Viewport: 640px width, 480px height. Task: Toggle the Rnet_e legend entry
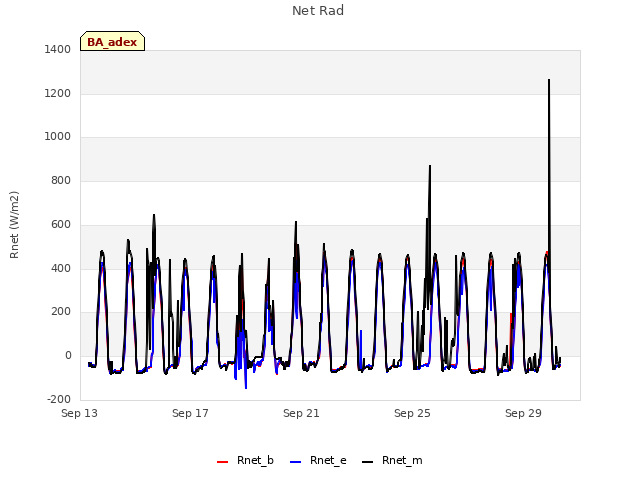[318, 461]
